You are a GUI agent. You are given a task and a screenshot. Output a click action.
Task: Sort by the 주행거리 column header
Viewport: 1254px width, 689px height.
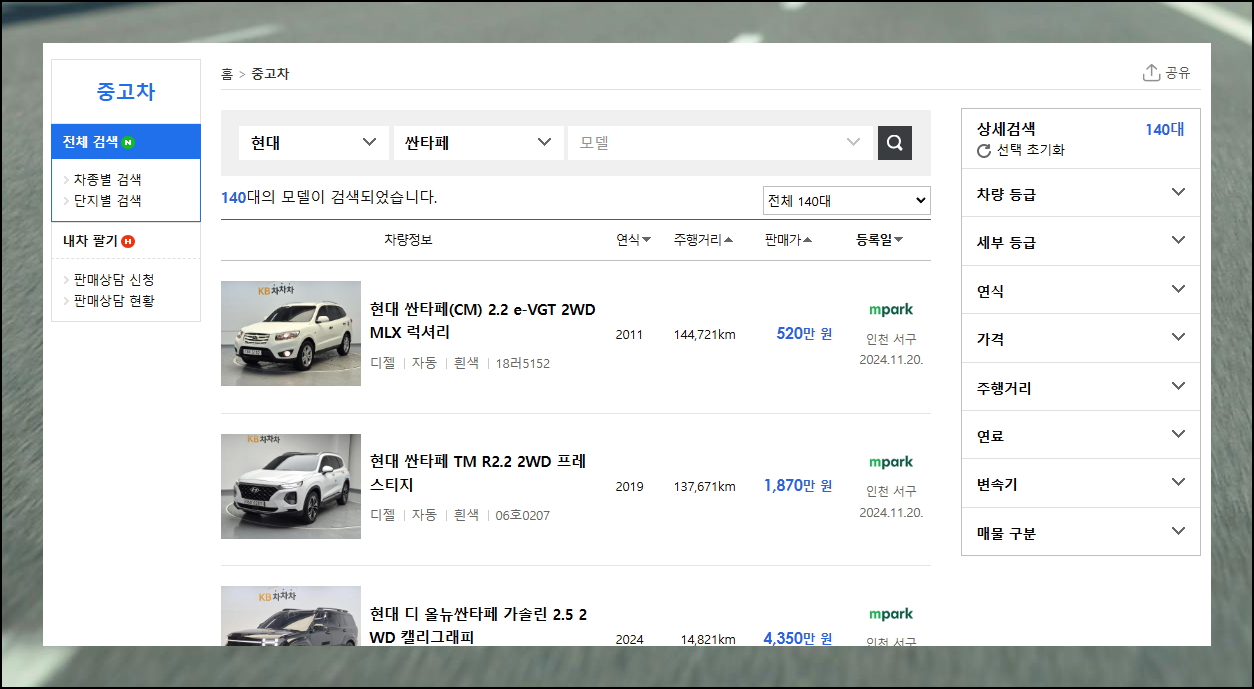703,240
